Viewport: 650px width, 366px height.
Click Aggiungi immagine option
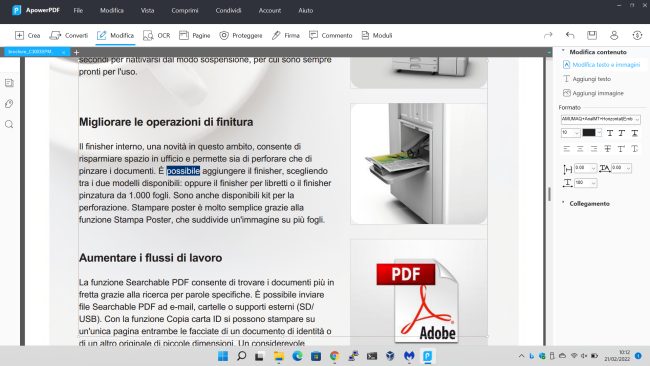[593, 93]
